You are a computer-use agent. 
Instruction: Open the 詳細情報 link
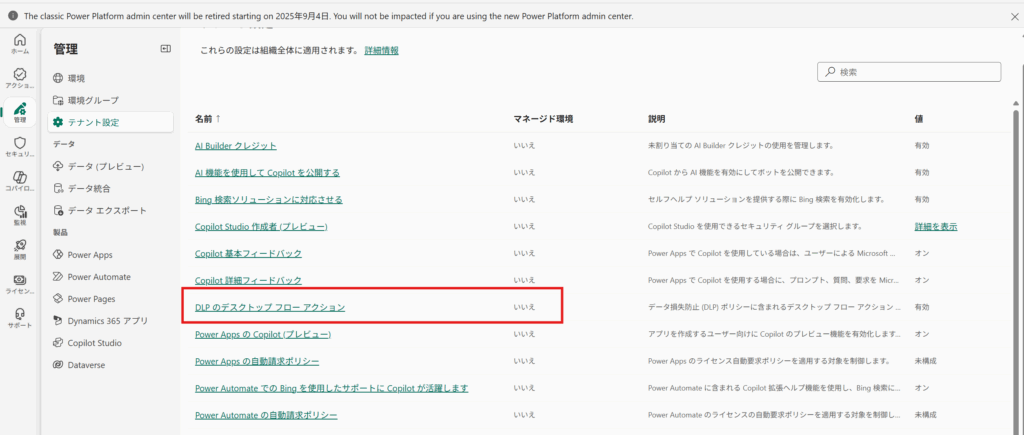tap(381, 49)
